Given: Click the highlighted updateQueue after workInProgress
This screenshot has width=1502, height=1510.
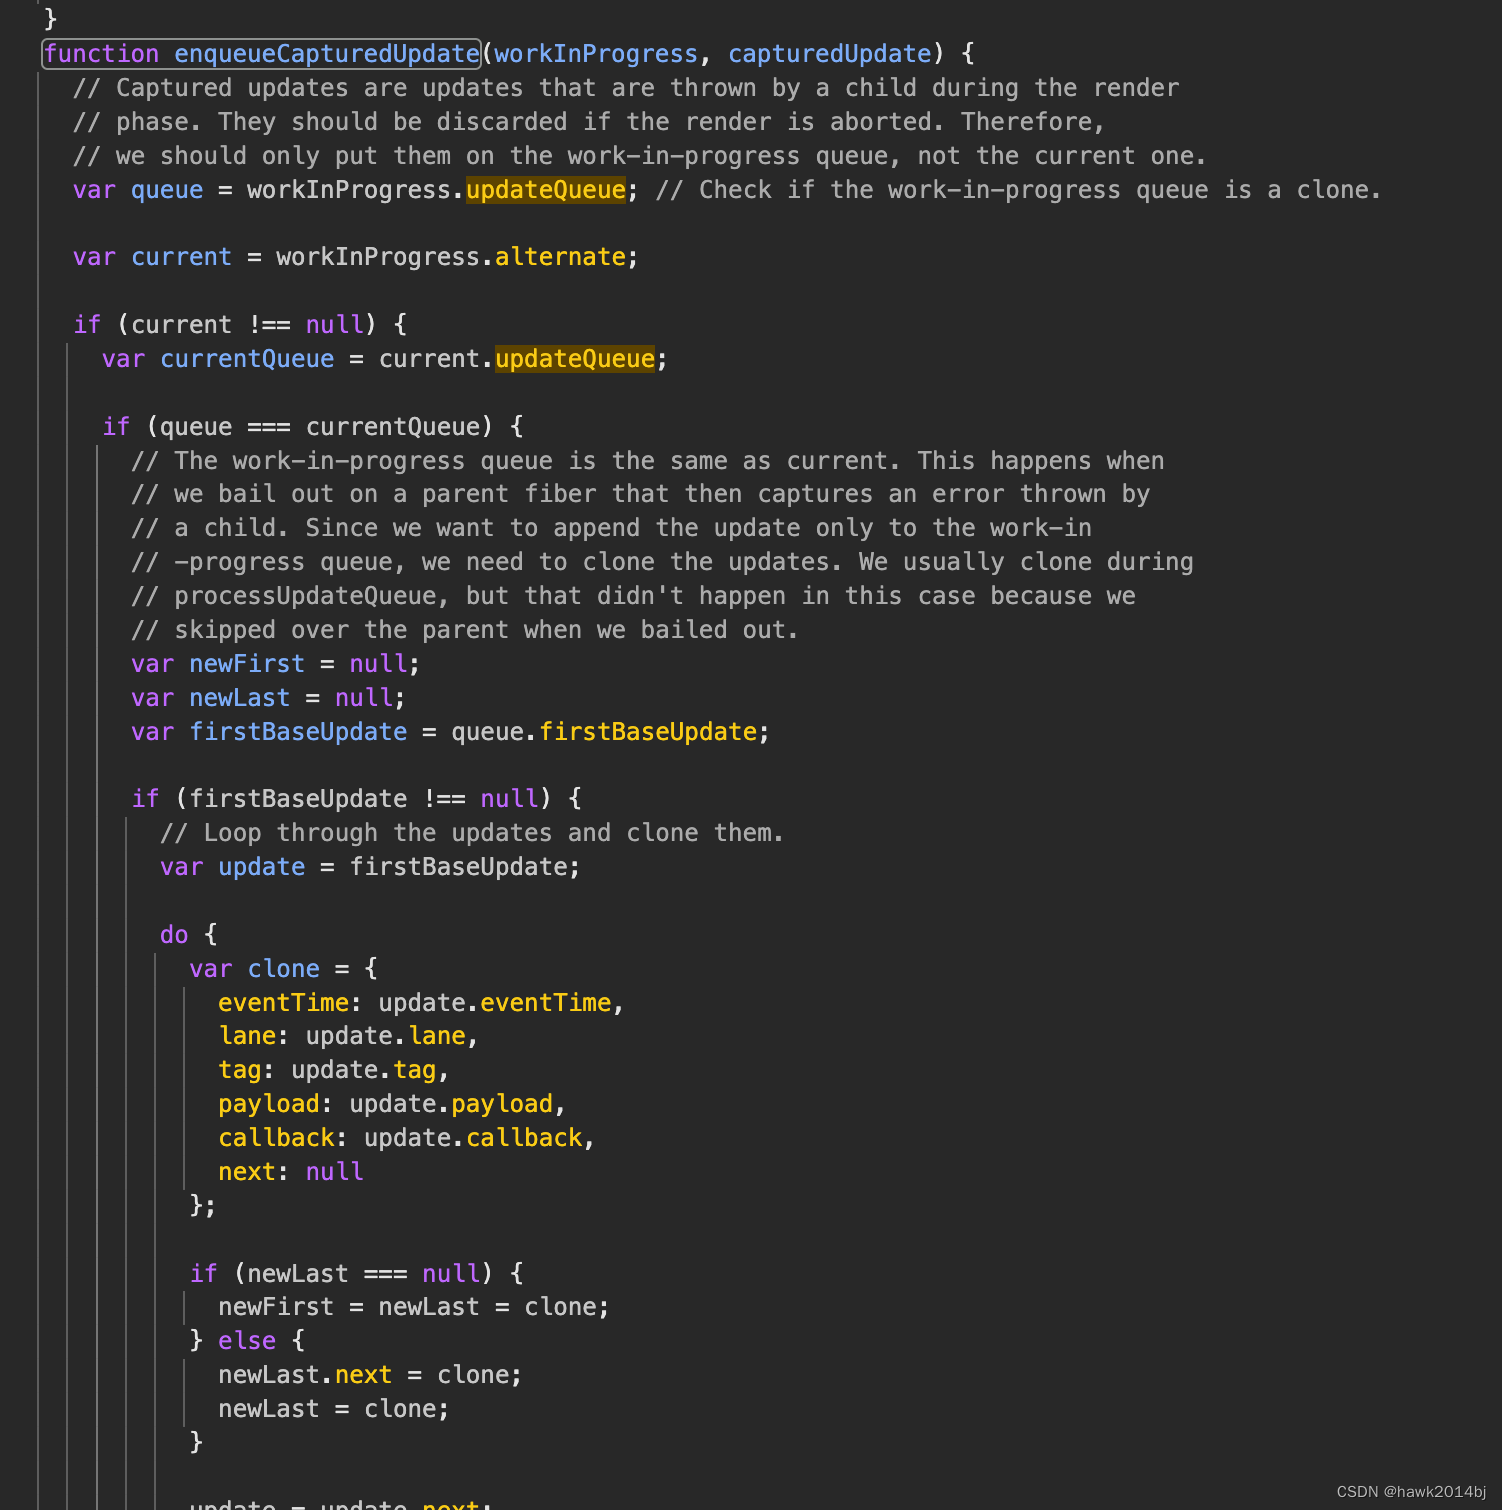Looking at the screenshot, I should click(x=546, y=190).
